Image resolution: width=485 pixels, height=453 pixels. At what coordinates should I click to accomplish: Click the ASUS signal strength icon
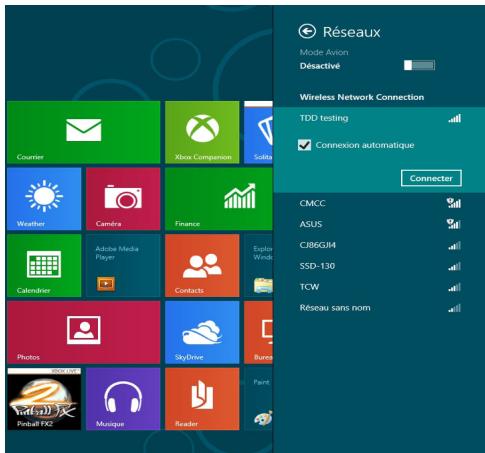454,224
